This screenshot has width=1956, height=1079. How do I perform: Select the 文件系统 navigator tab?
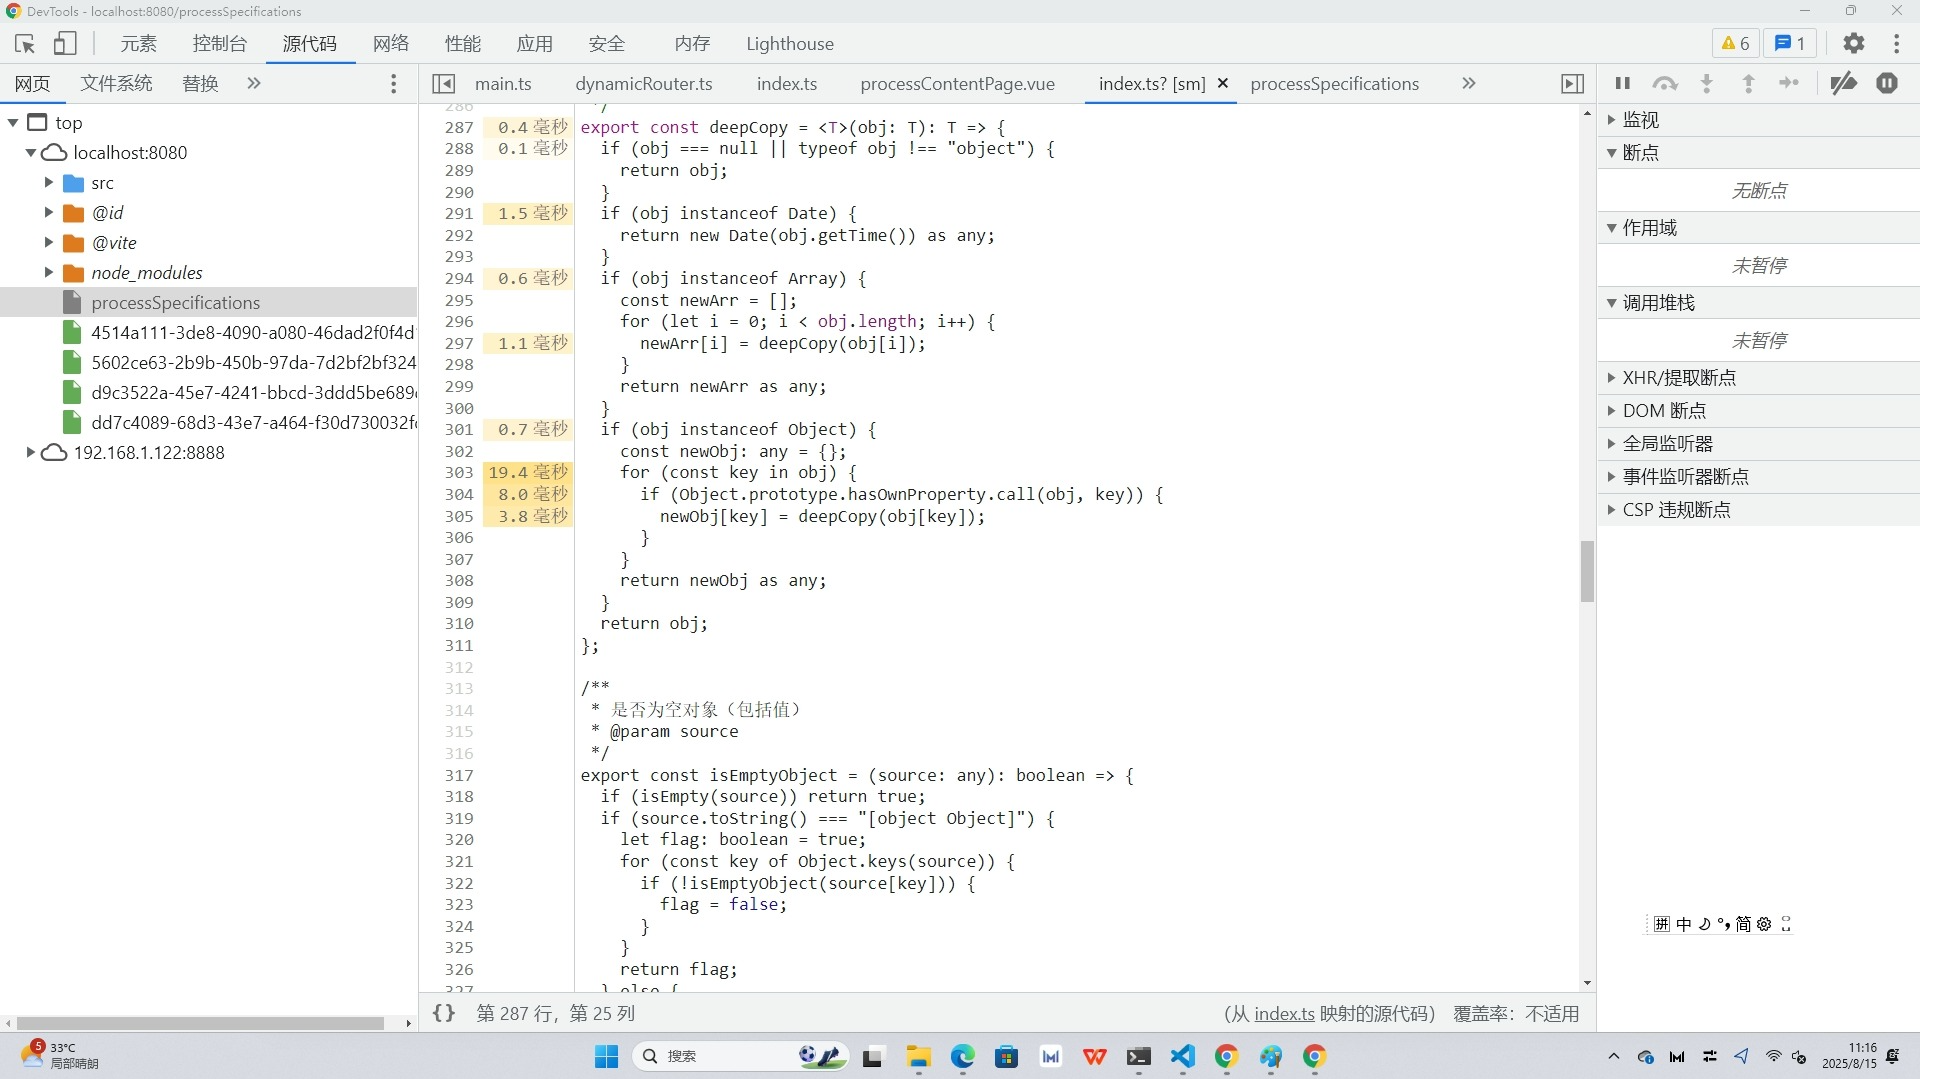(117, 84)
